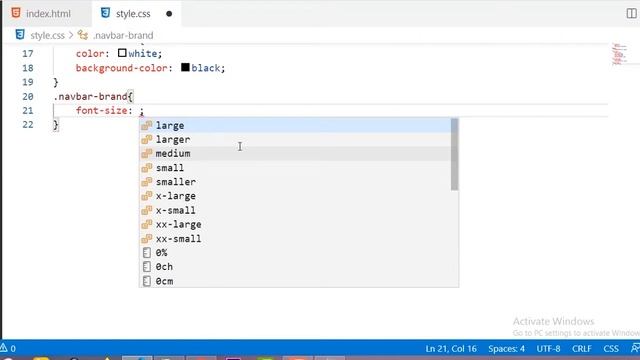Click line number 17 in gutter
The height and width of the screenshot is (360, 640).
point(28,53)
